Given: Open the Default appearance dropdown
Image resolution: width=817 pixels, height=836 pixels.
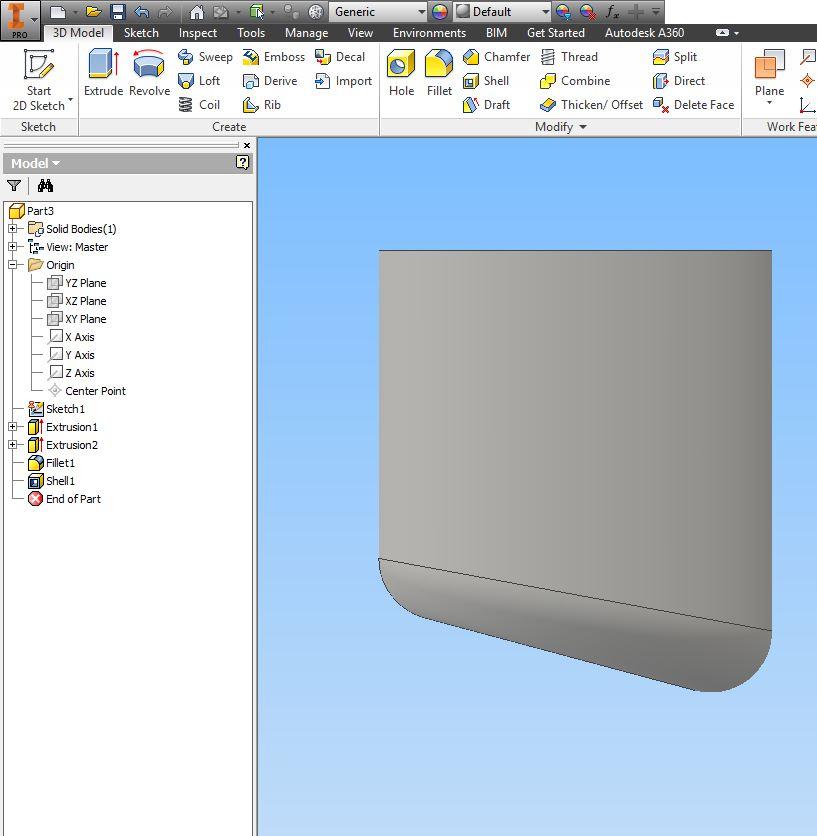Looking at the screenshot, I should 545,12.
